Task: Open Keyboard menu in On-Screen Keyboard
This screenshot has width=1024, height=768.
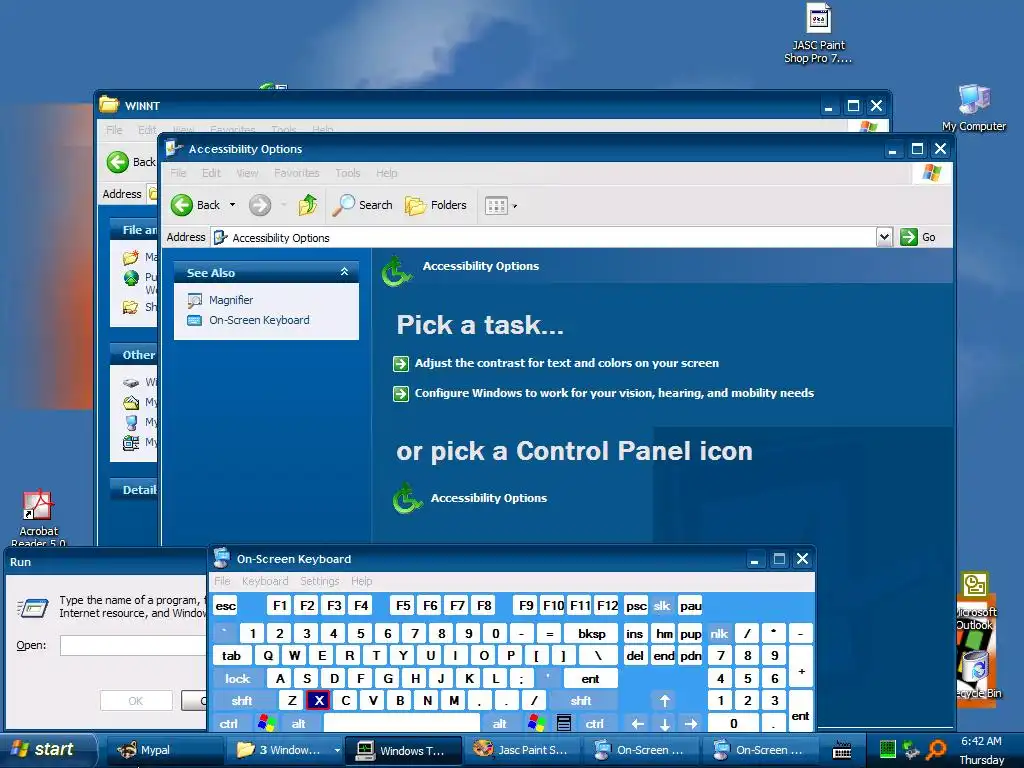Action: pos(264,581)
